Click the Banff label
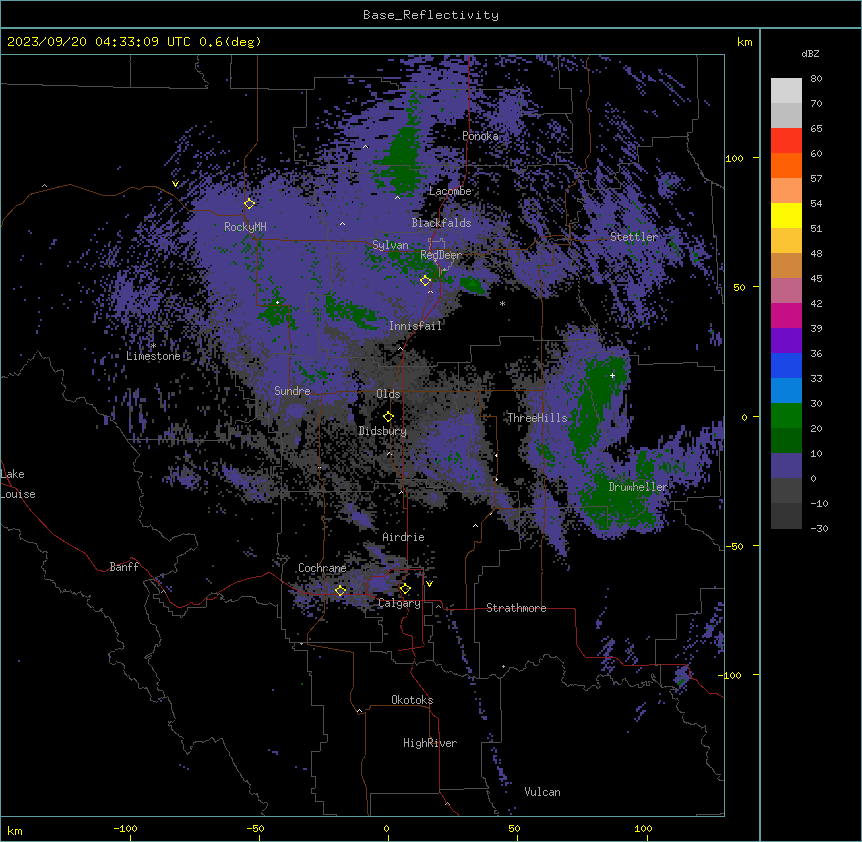The image size is (862, 842). (x=124, y=566)
